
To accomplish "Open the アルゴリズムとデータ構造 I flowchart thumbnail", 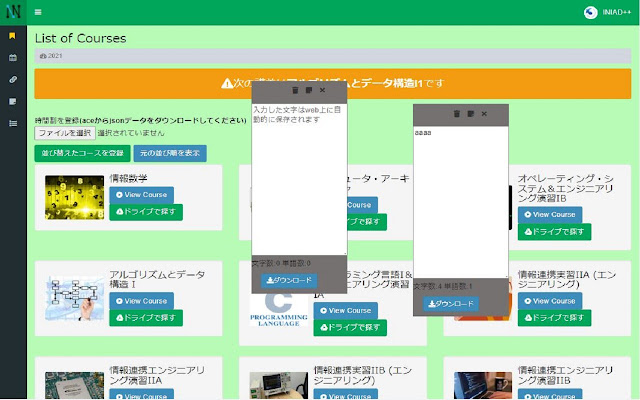I will tap(74, 298).
